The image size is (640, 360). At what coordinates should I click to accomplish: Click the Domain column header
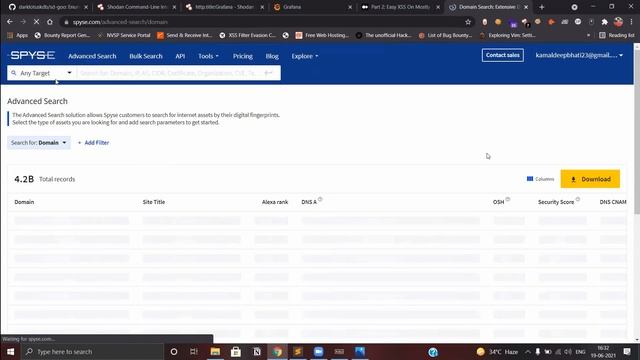pyautogui.click(x=24, y=202)
